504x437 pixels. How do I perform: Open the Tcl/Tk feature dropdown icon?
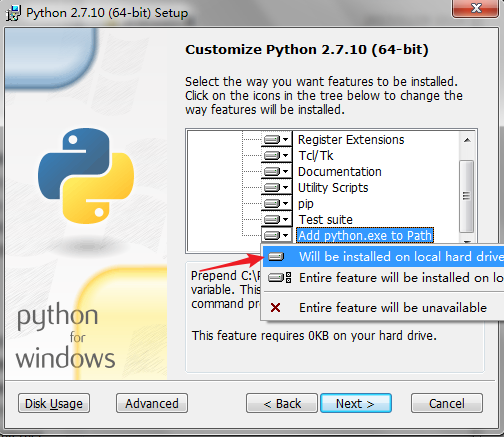276,155
